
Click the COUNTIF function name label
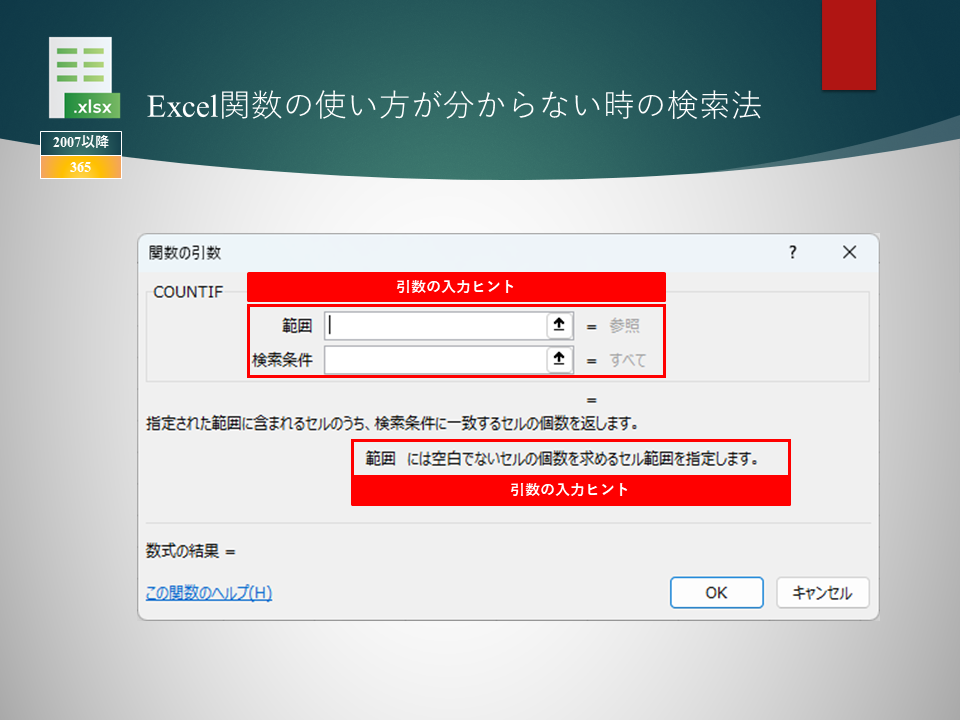click(188, 292)
